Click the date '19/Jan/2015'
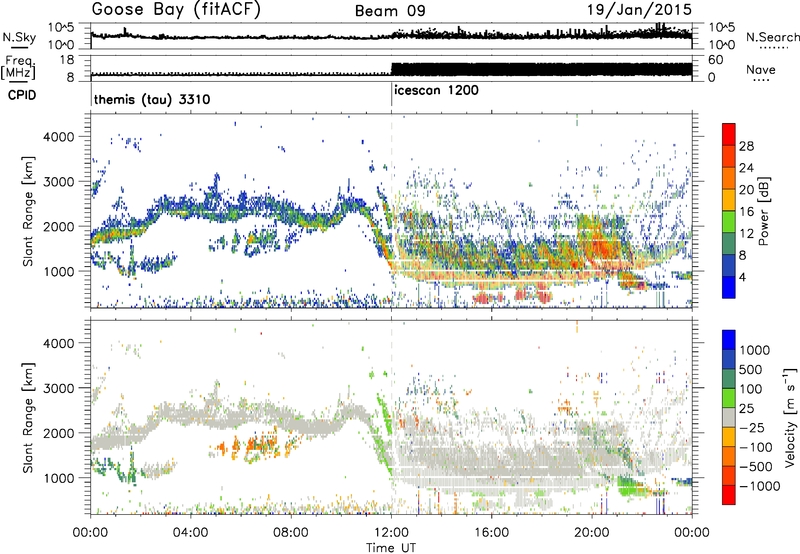800x554 pixels. (639, 10)
